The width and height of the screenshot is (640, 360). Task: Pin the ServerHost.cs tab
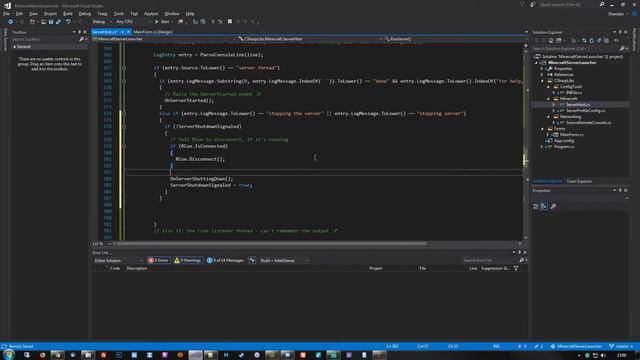point(122,32)
